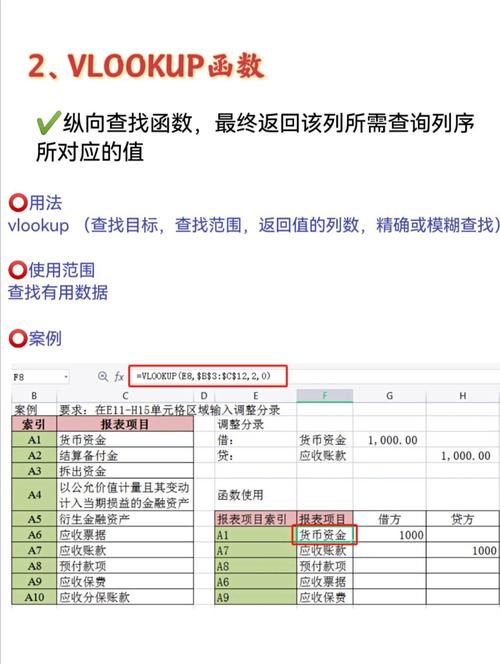Select the 借： cell

click(256, 440)
